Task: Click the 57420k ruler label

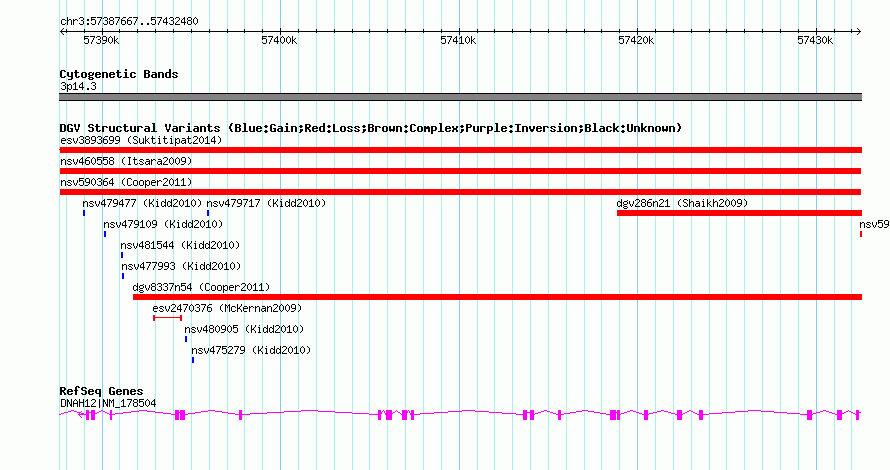Action: pos(636,40)
